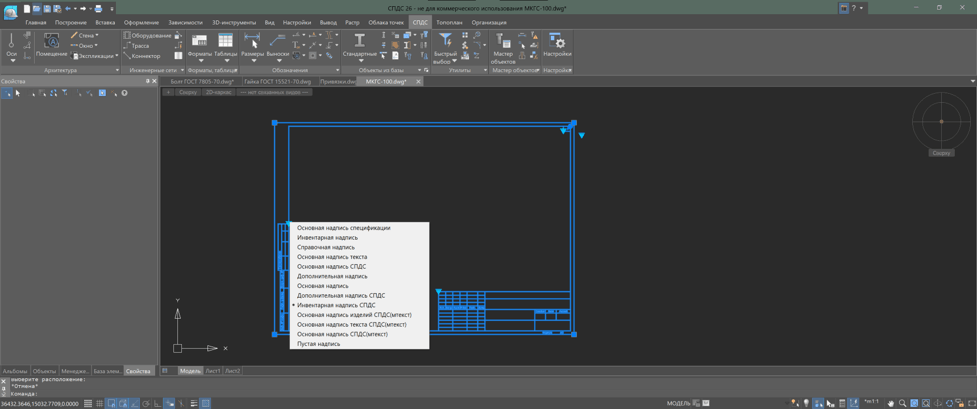Click the Трасса route tool
The width and height of the screenshot is (977, 409).
(136, 46)
